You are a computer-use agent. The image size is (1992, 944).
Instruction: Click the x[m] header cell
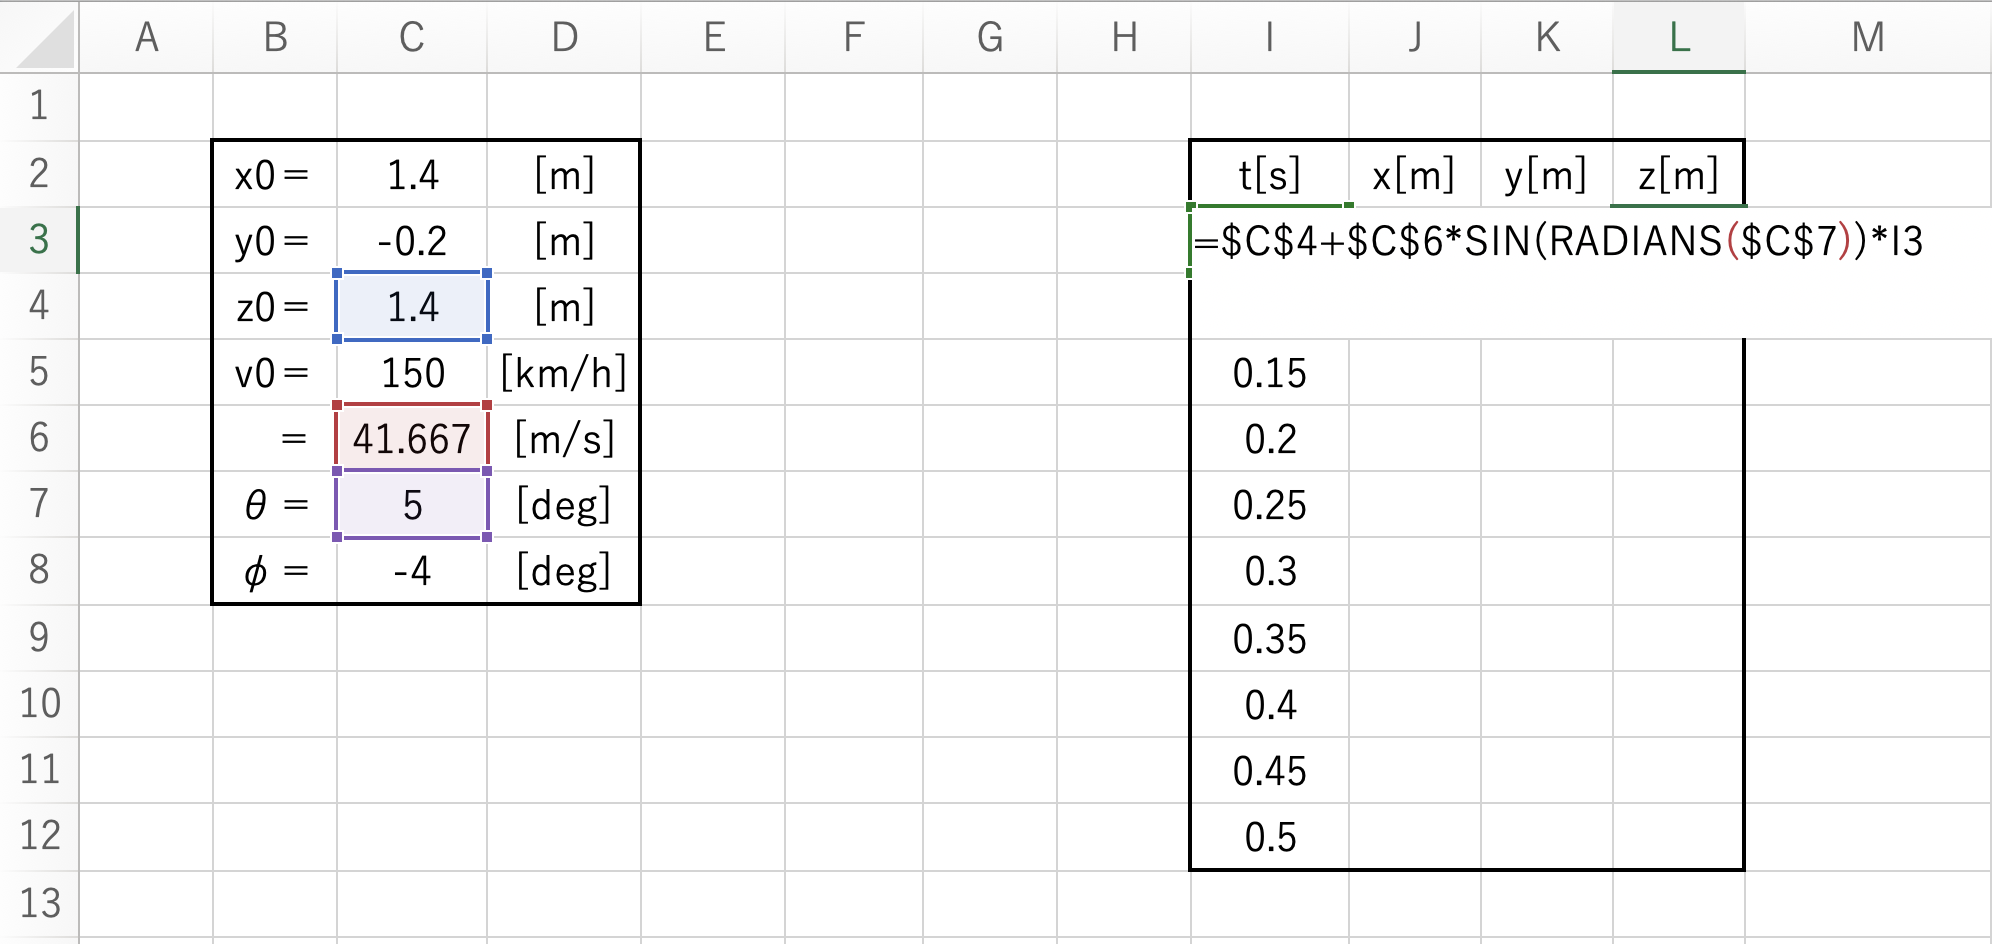click(x=1414, y=175)
